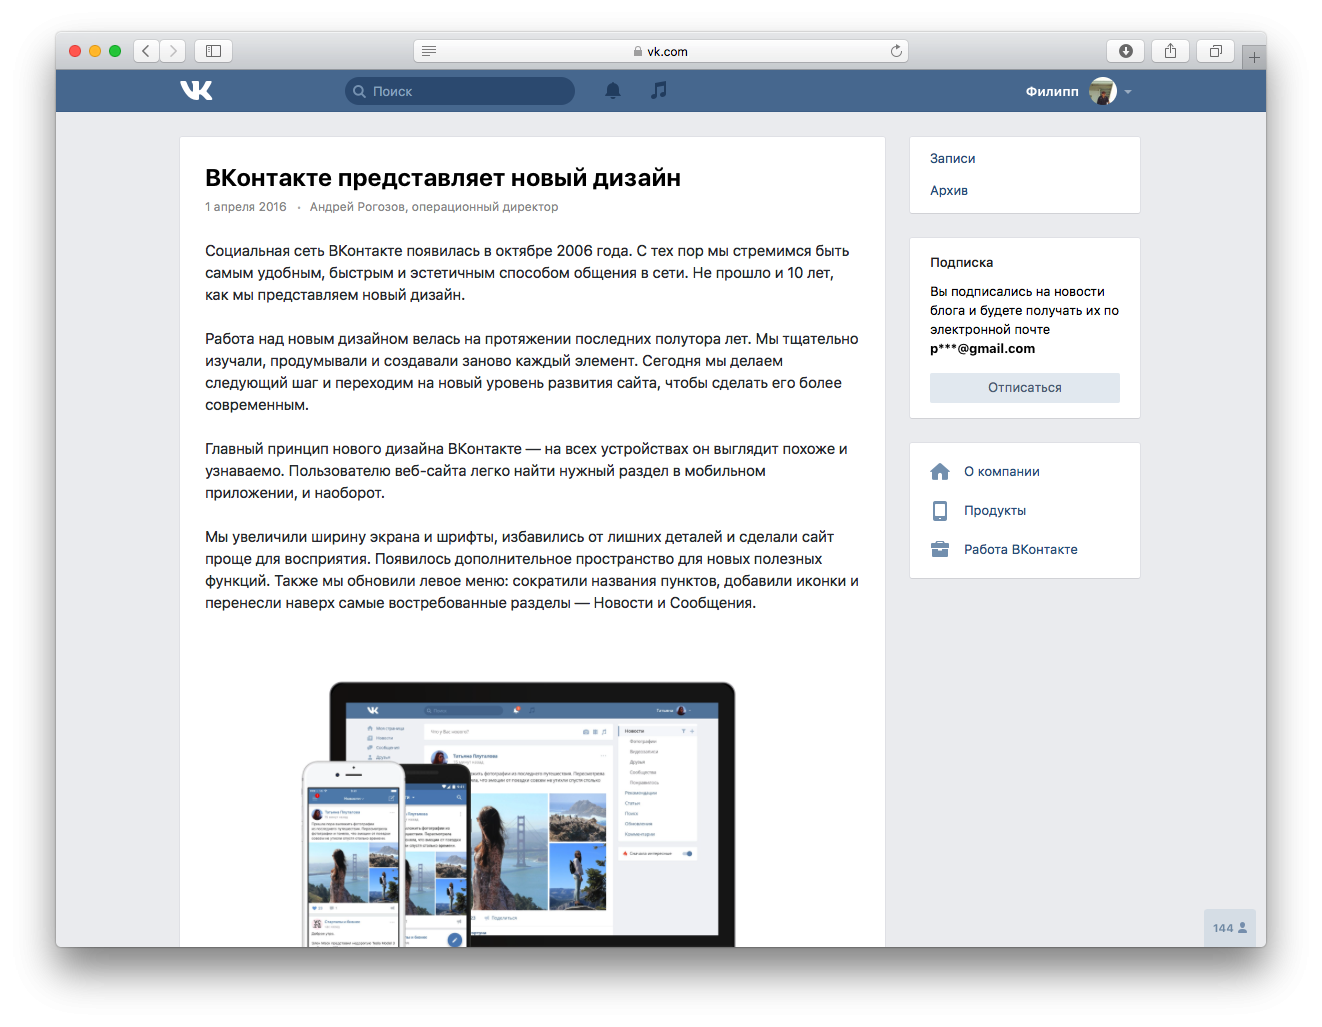Open the Работа ВКонтакте link

point(1021,549)
